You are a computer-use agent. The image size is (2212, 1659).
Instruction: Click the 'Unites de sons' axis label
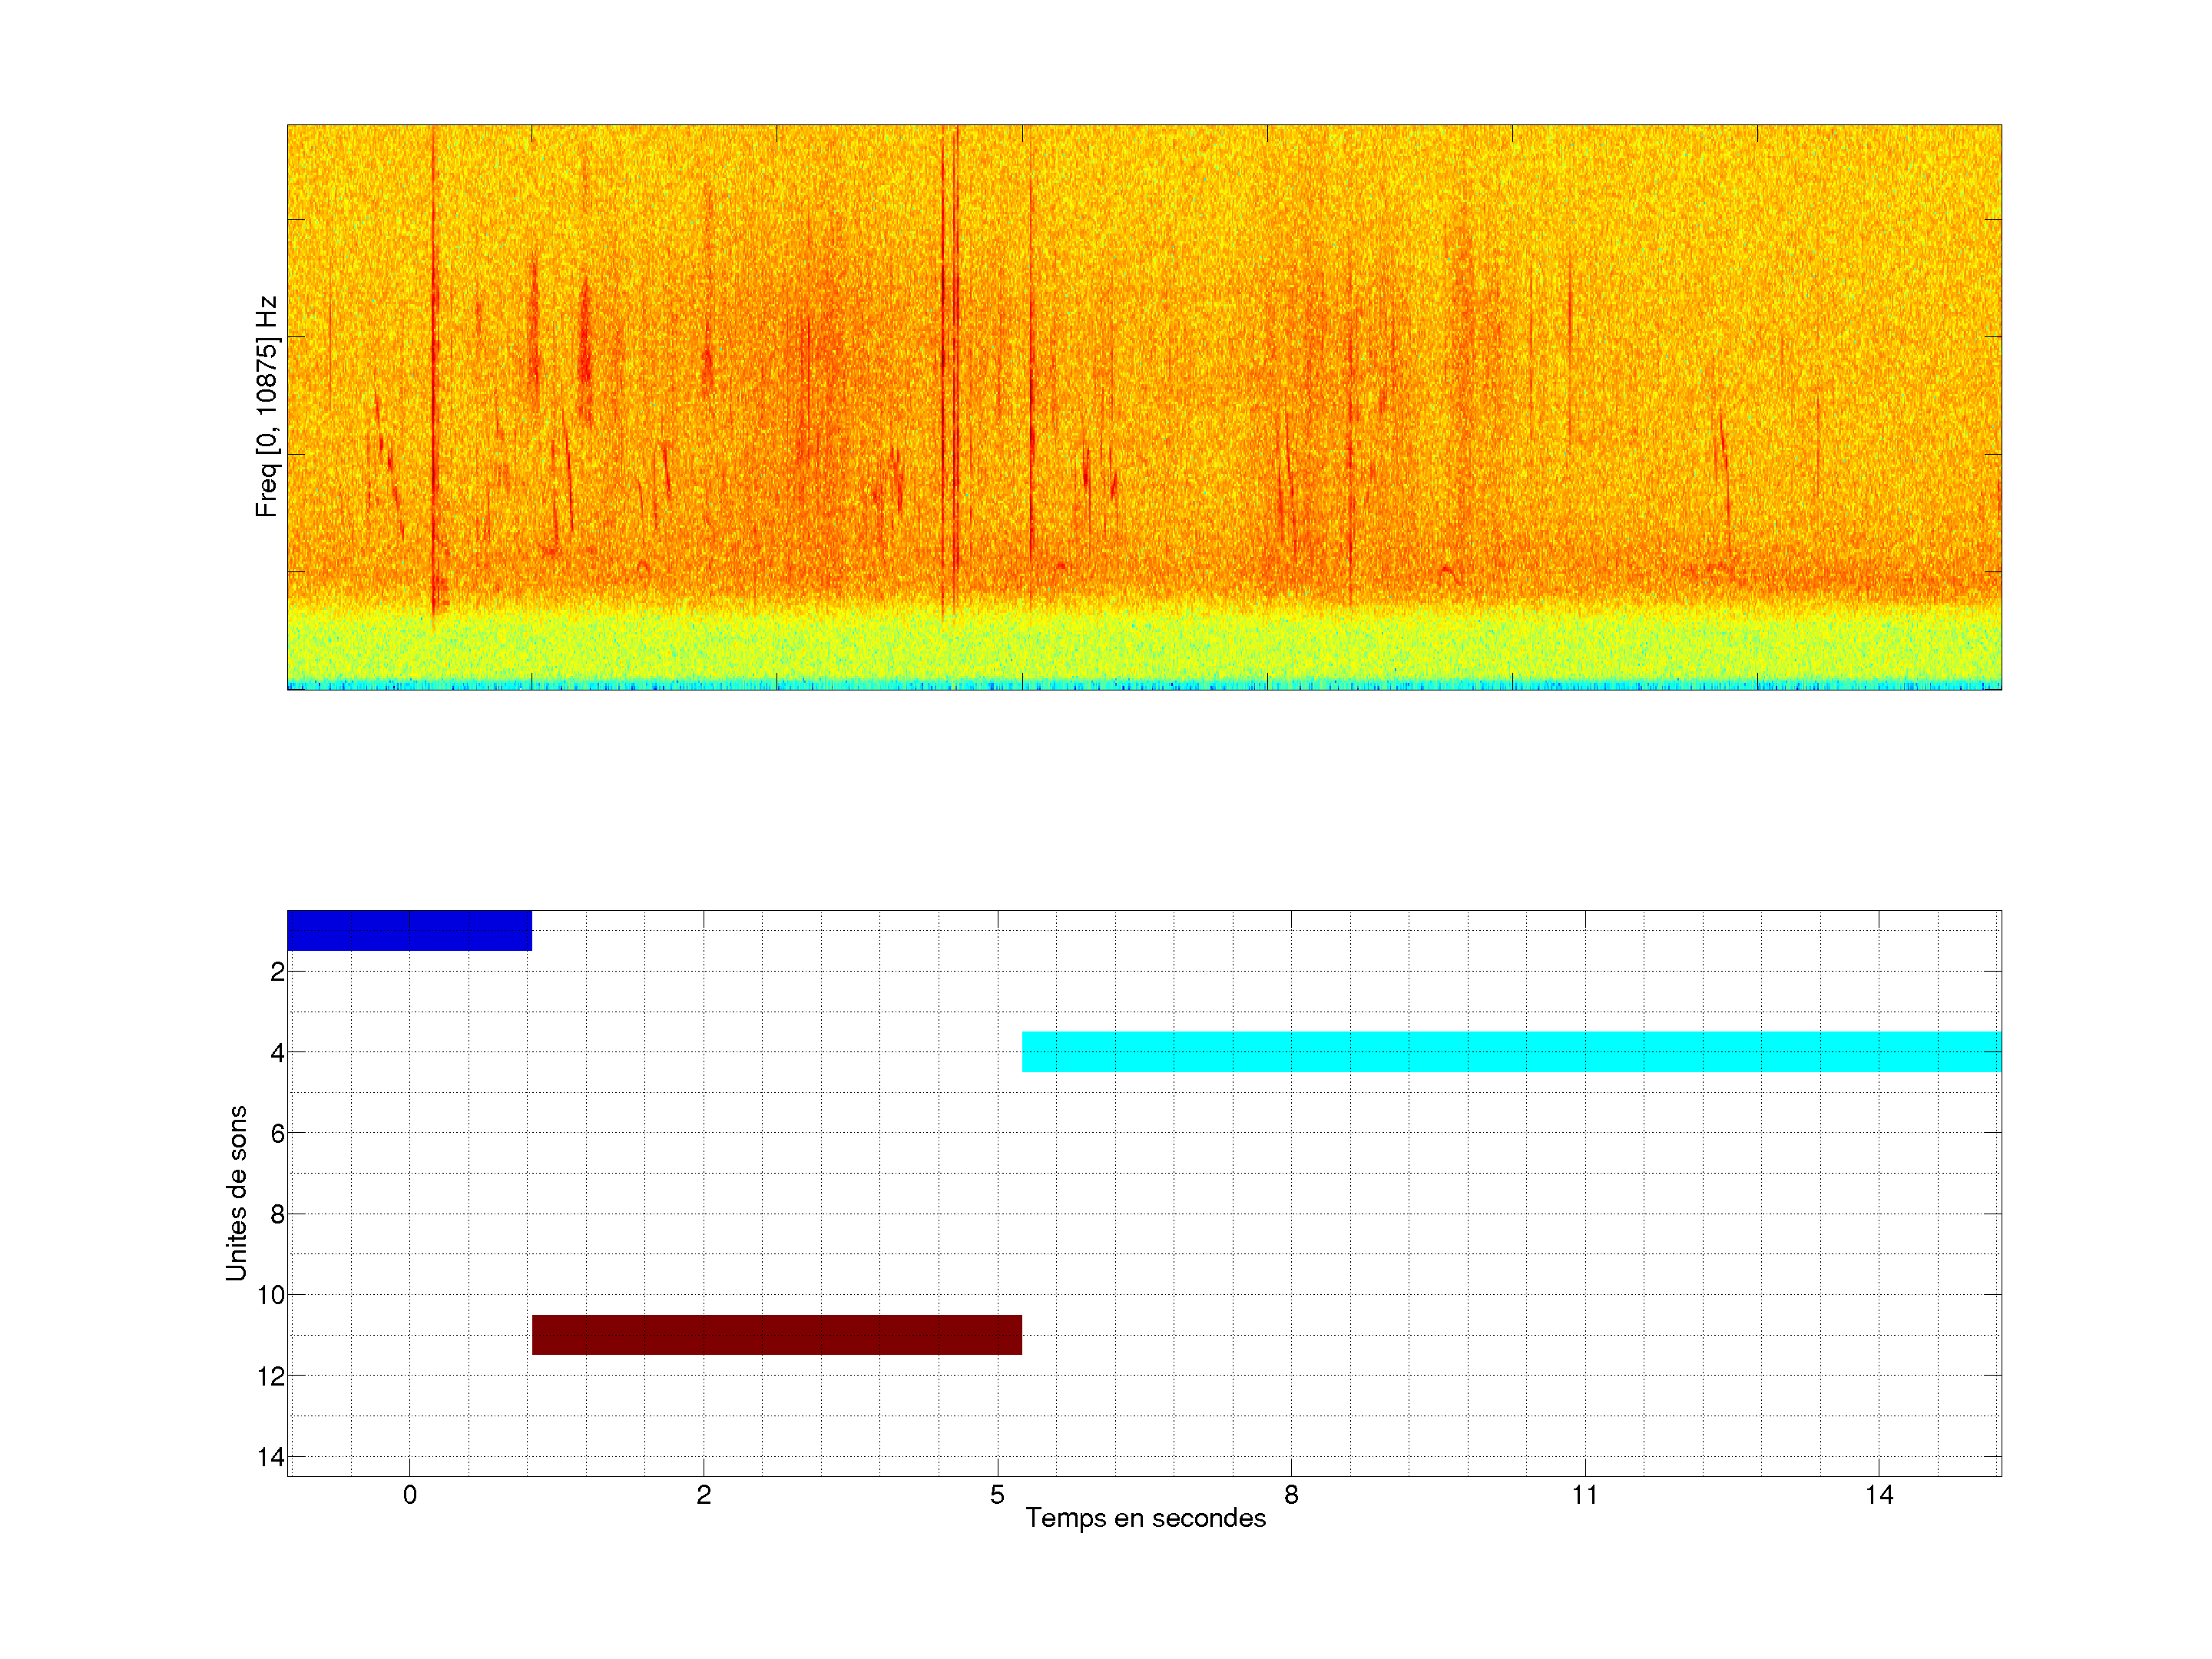(236, 1193)
